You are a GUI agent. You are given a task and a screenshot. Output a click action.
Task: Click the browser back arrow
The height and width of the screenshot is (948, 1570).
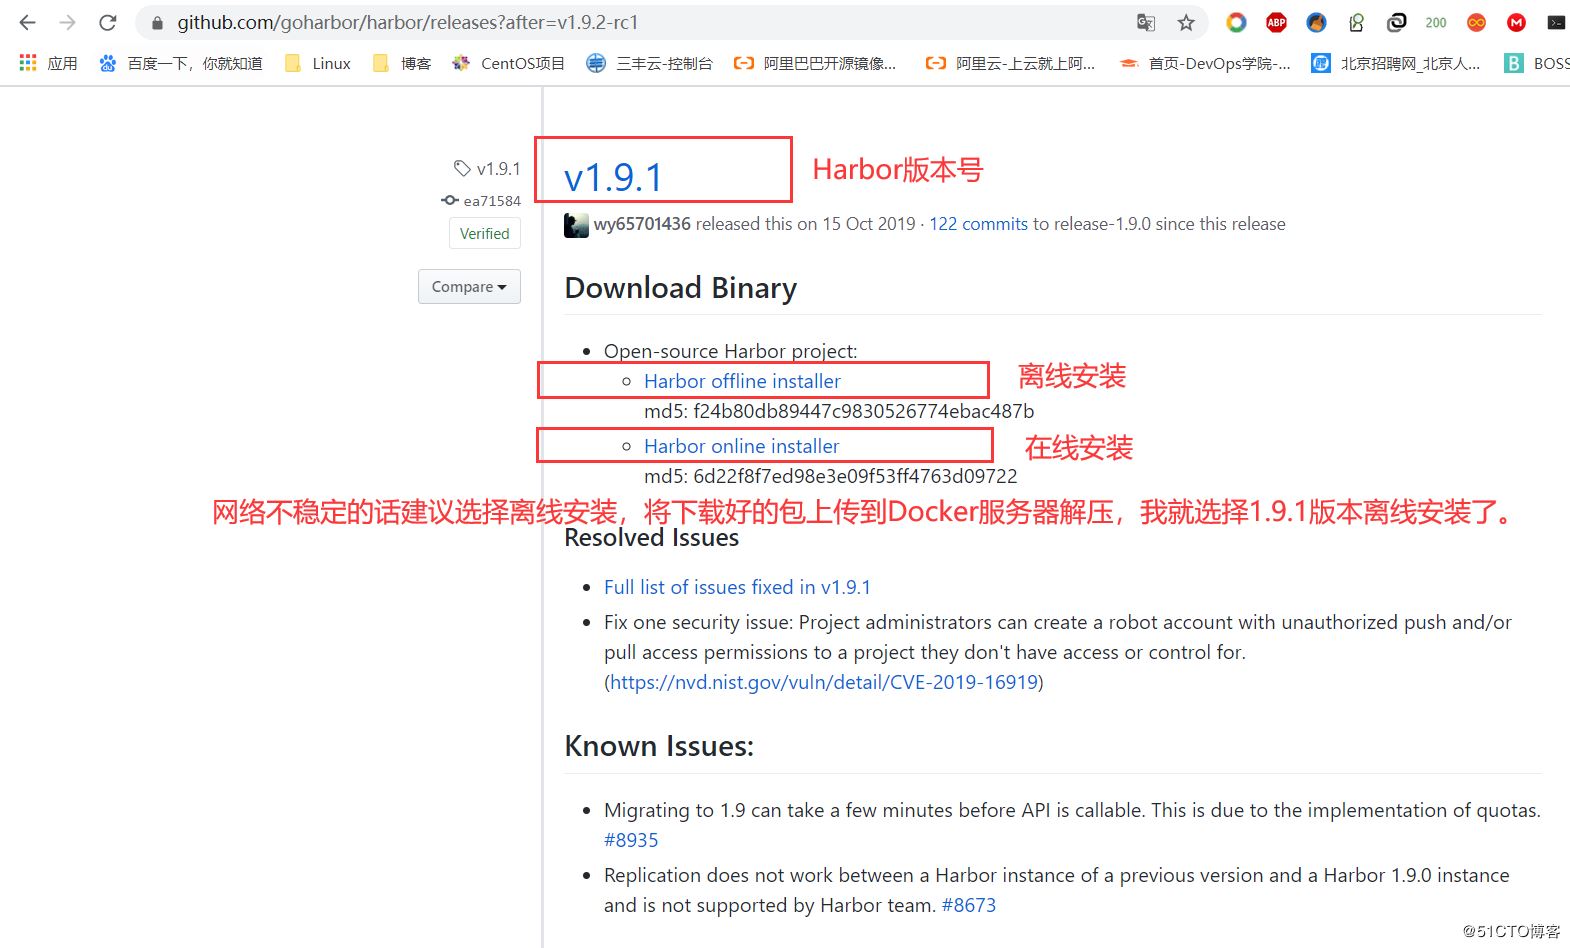pyautogui.click(x=27, y=22)
